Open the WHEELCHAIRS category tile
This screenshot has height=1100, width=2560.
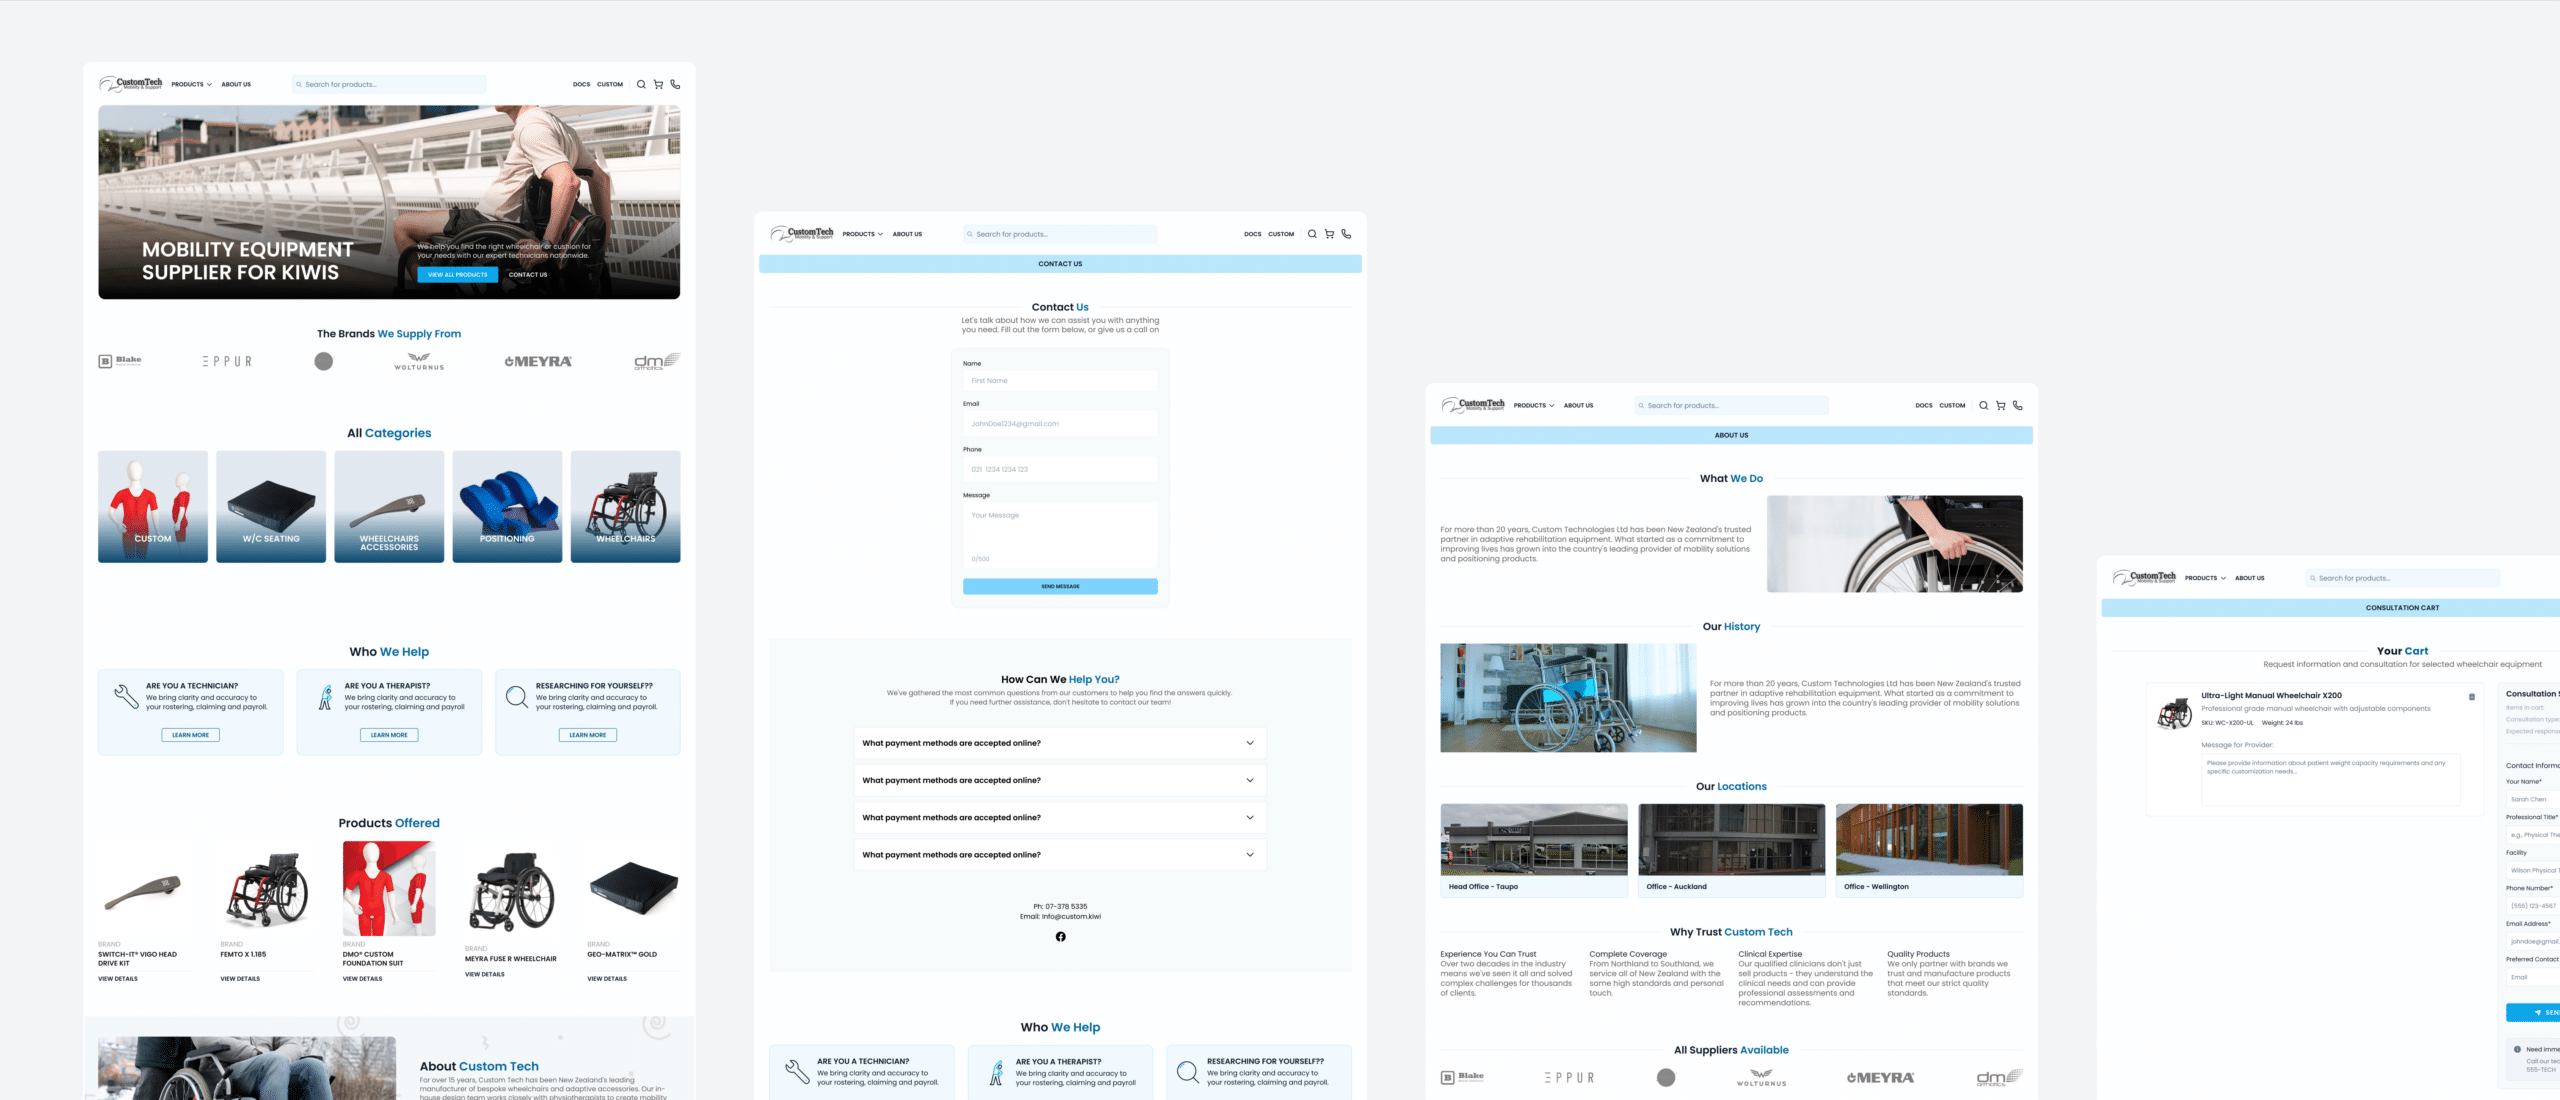pyautogui.click(x=626, y=506)
